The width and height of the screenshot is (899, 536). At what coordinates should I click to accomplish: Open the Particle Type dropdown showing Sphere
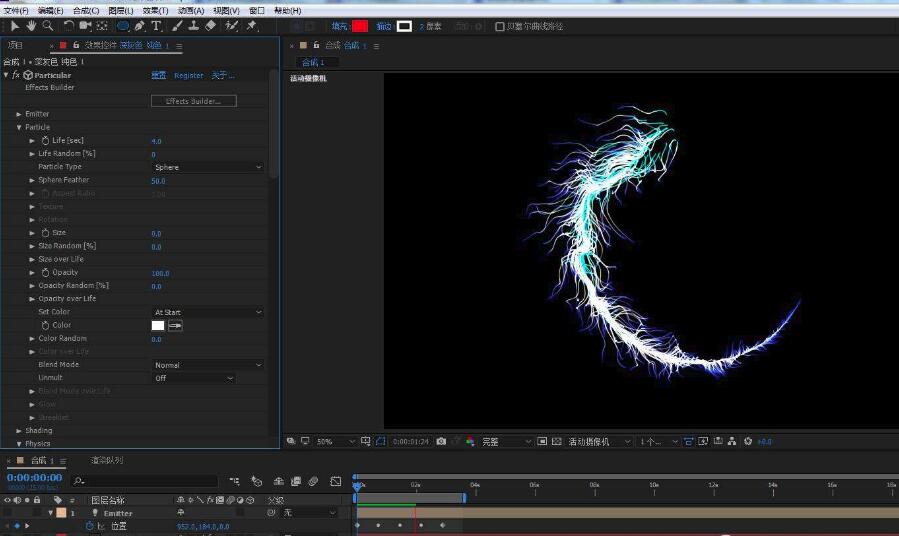coord(207,167)
